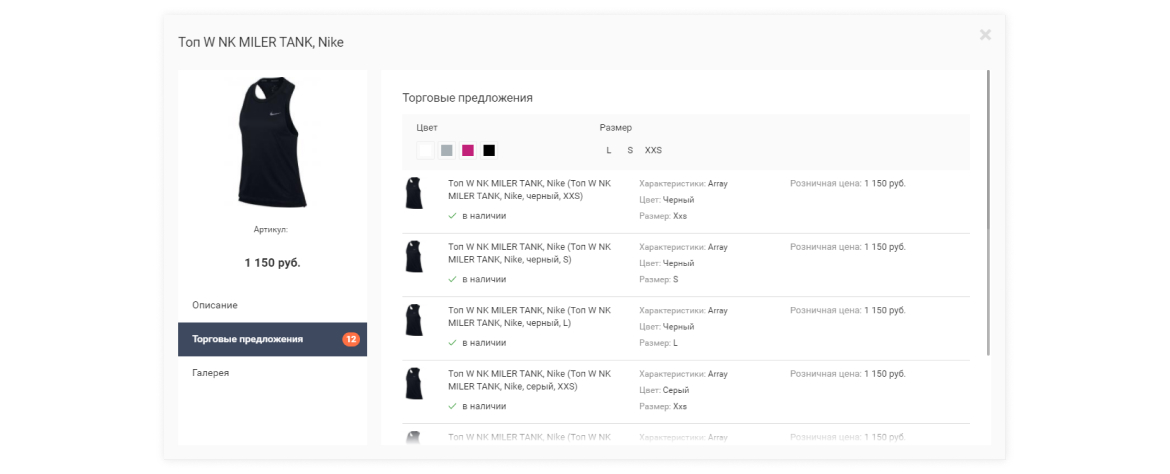The image size is (1170, 474).
Task: Click the checkmark icon in the черный, S row
Action: (x=452, y=279)
